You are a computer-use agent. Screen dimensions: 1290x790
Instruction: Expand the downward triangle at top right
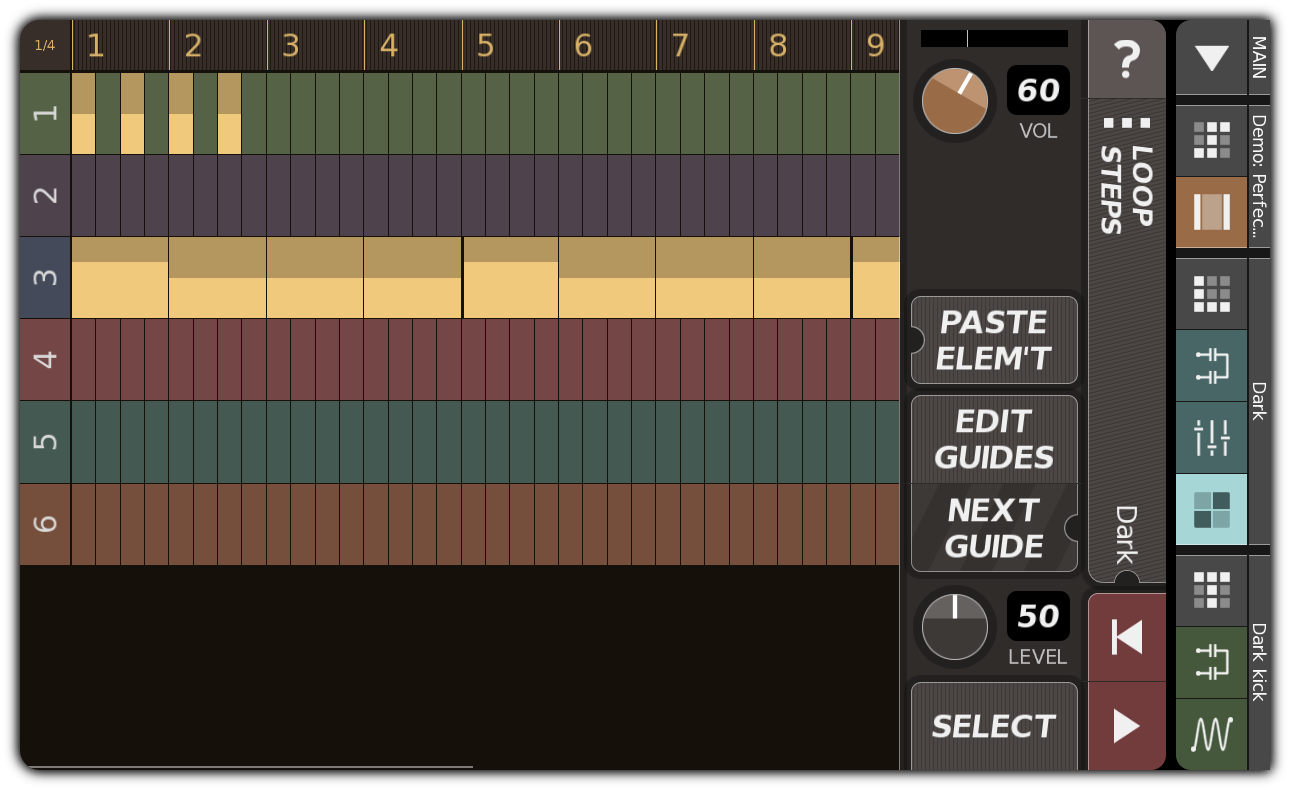[1211, 58]
